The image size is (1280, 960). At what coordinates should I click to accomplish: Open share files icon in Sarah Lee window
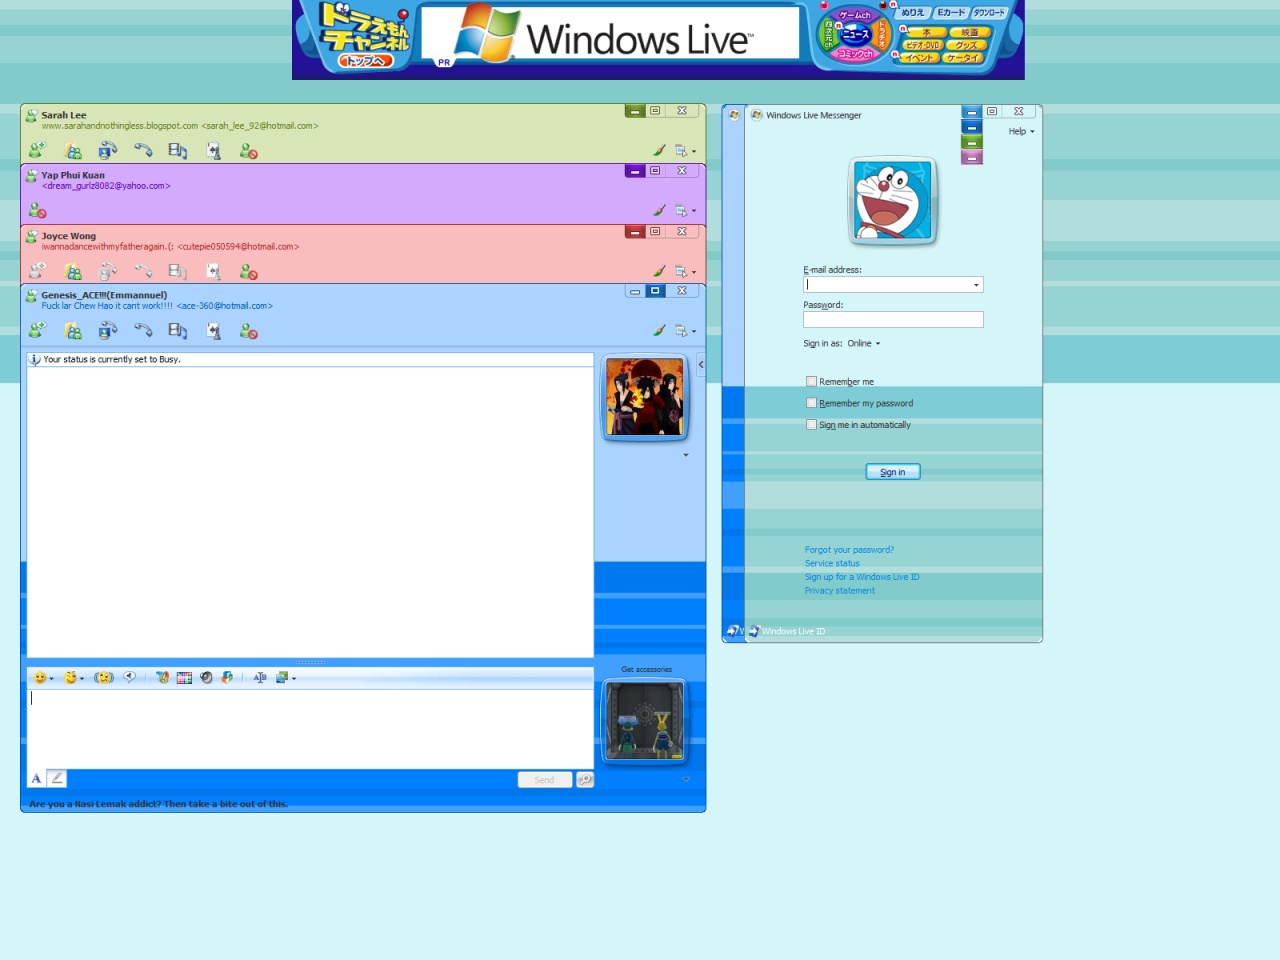pyautogui.click(x=73, y=151)
